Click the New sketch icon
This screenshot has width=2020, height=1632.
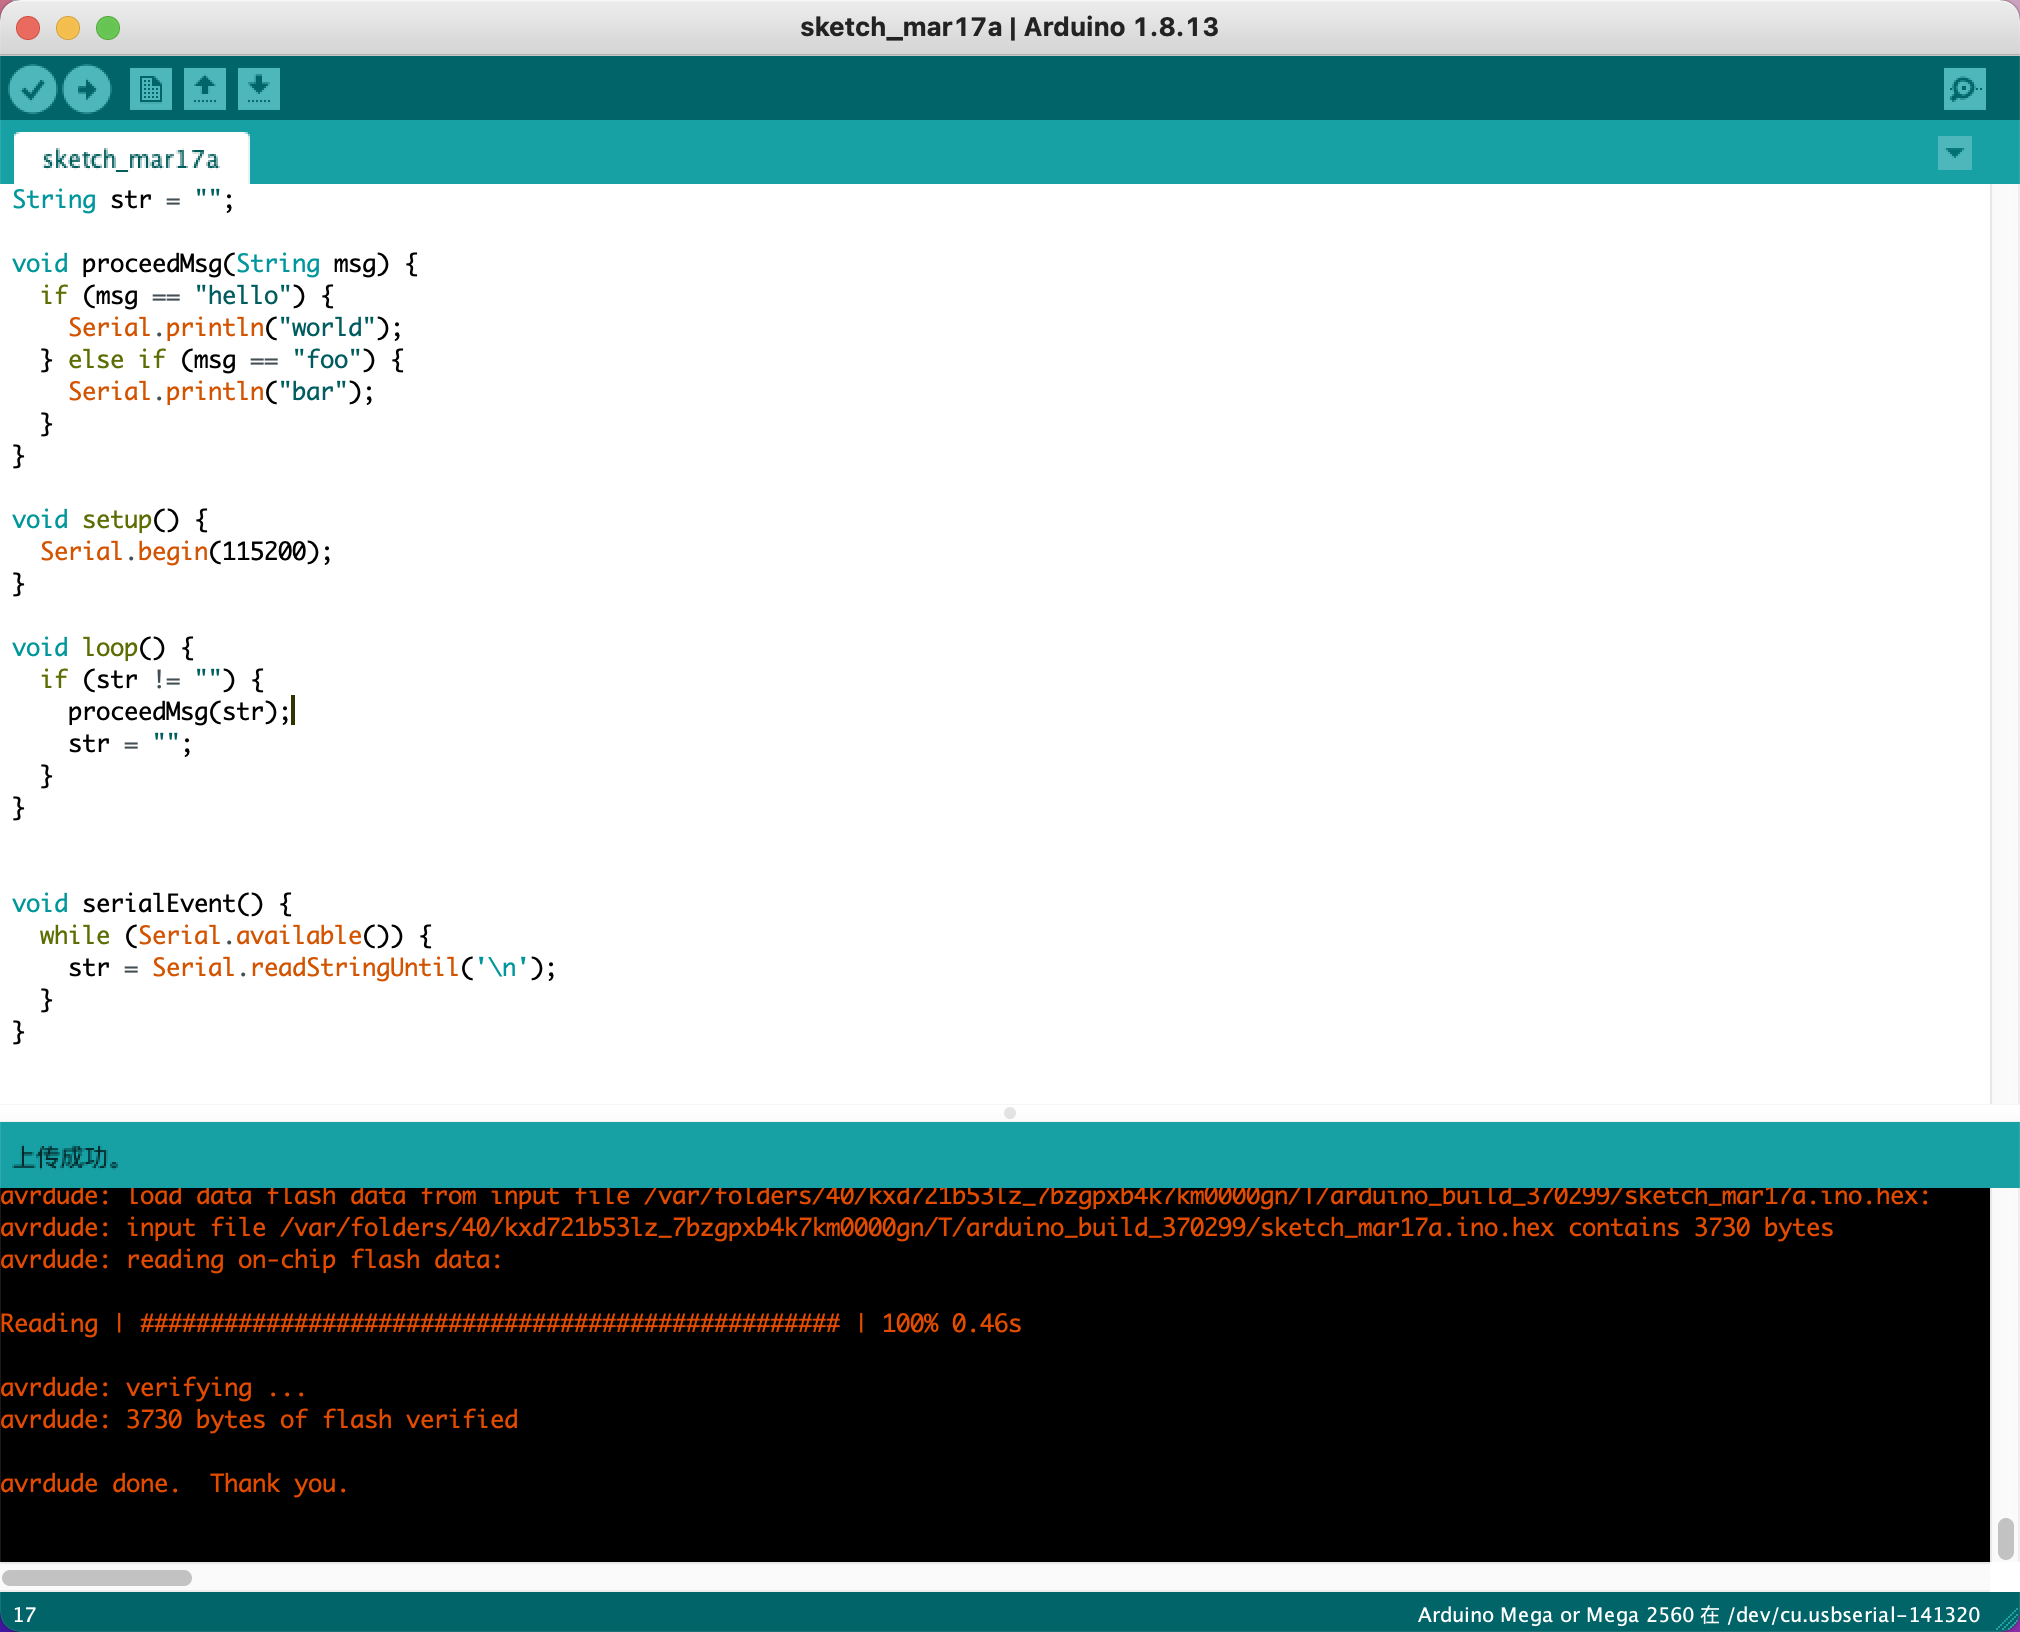(x=152, y=87)
